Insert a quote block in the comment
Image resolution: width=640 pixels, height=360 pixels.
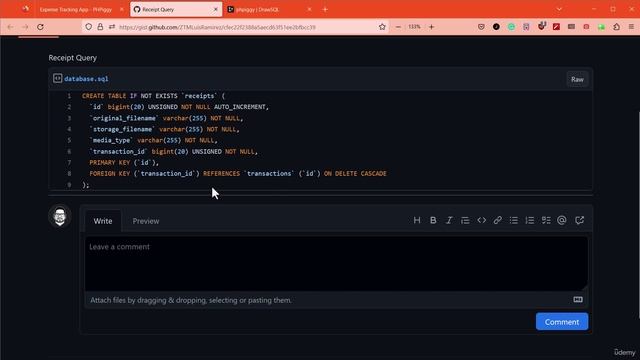tap(465, 220)
